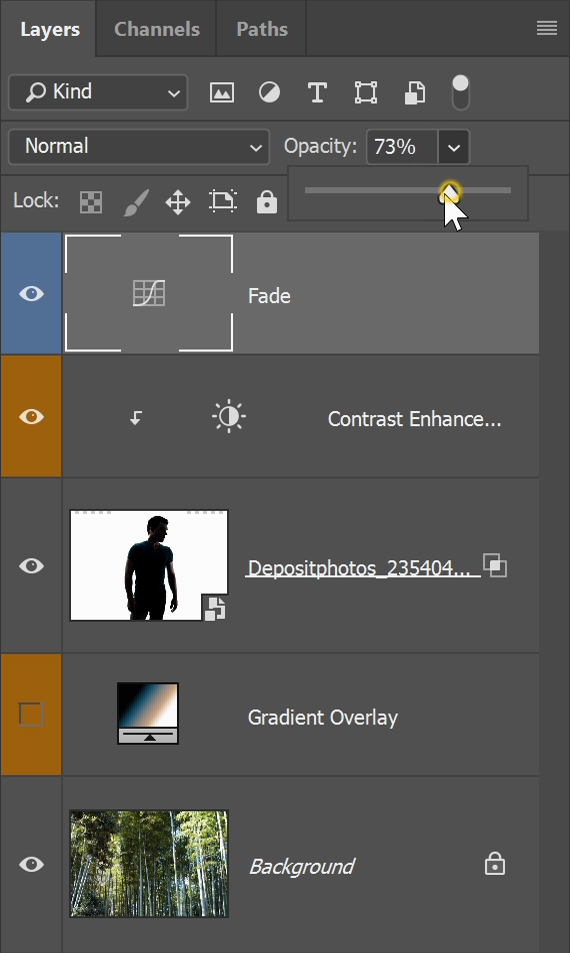
Task: Lock position move icon
Action: pyautogui.click(x=178, y=202)
